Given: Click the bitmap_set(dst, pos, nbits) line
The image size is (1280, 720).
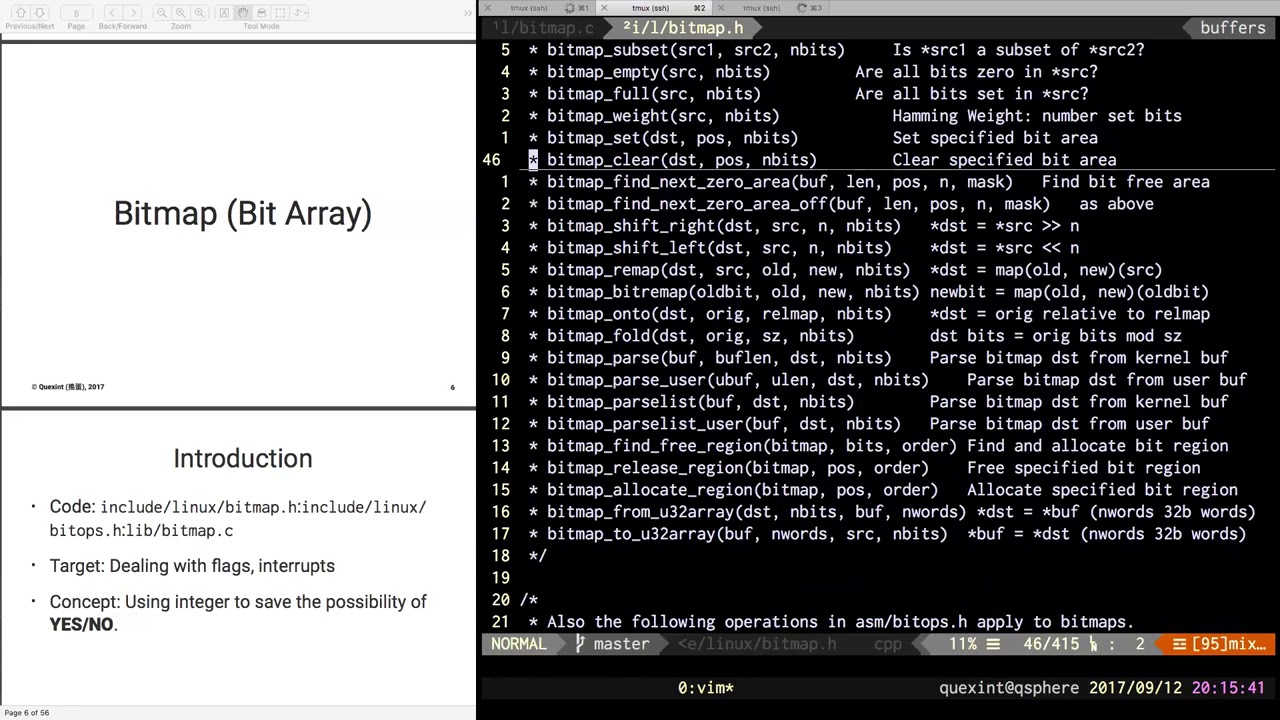Looking at the screenshot, I should tap(813, 138).
